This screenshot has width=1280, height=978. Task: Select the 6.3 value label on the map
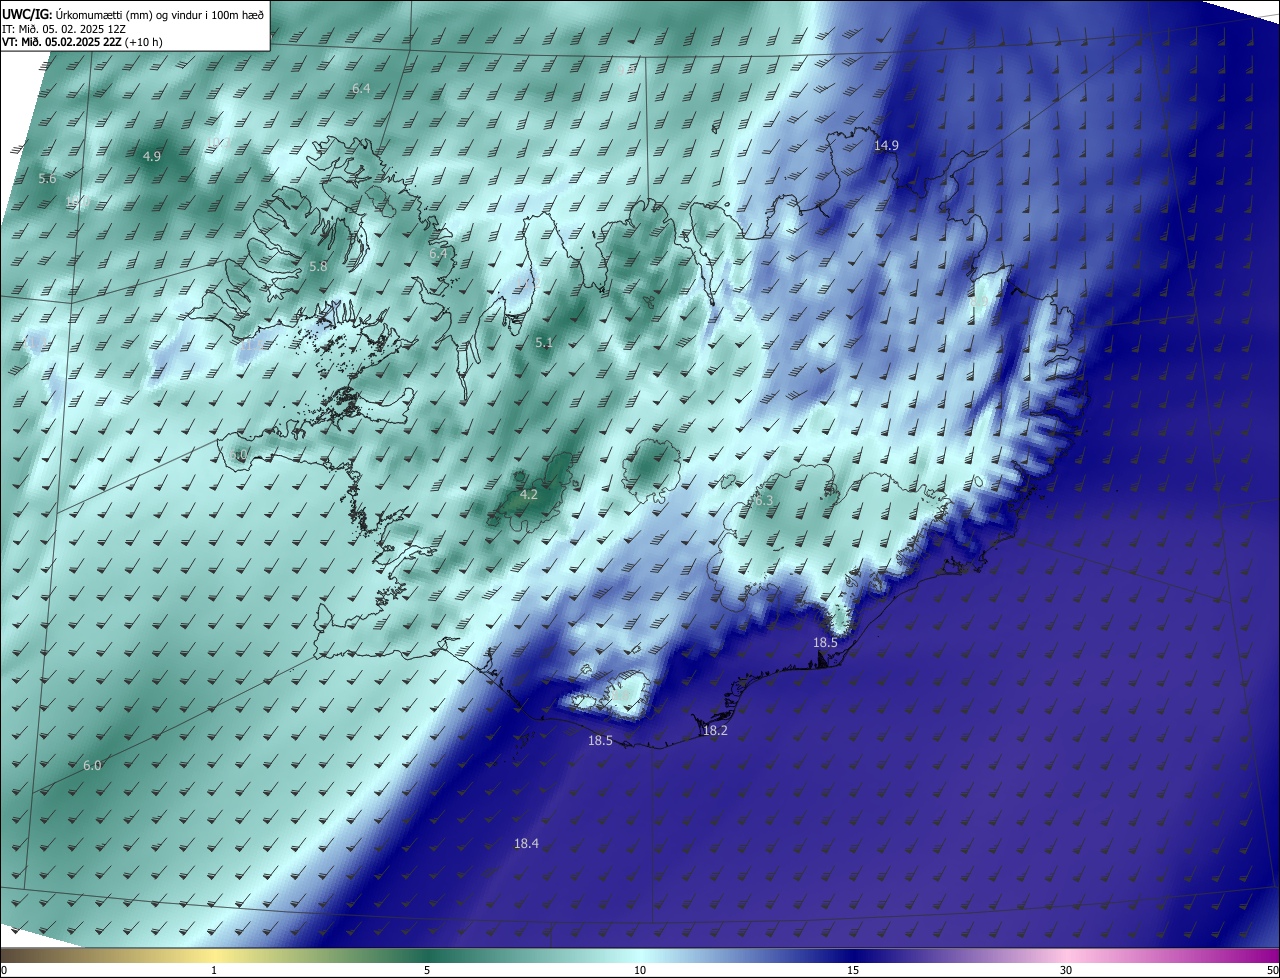(764, 501)
